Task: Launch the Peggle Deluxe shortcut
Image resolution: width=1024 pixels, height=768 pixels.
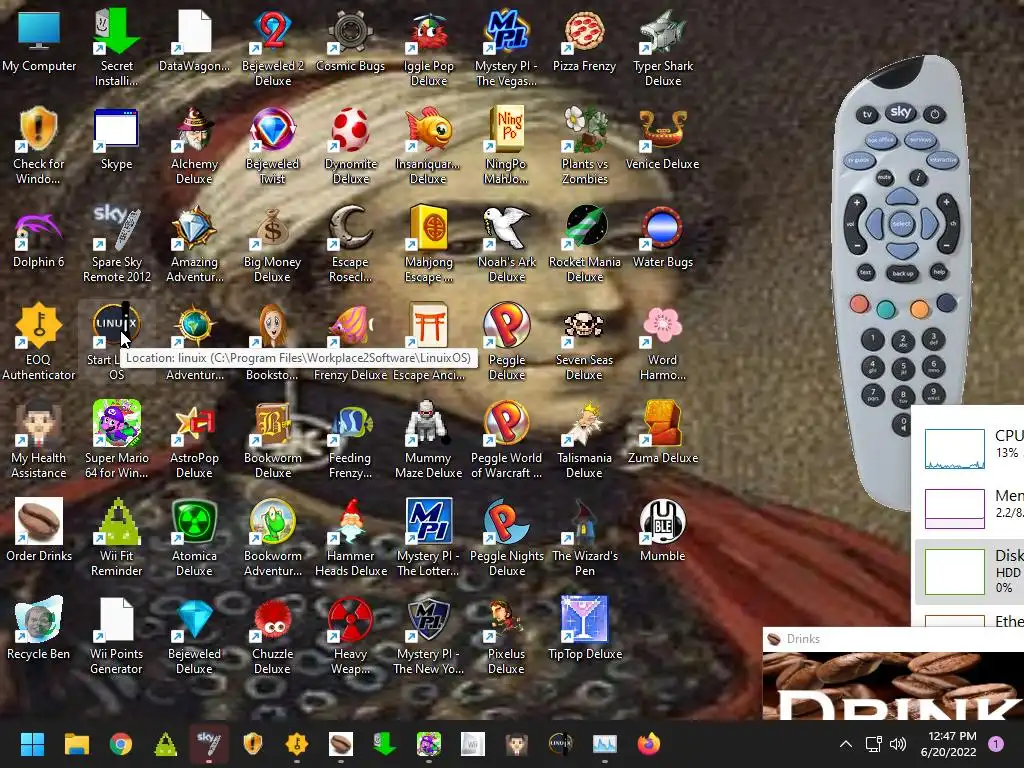Action: coord(506,343)
